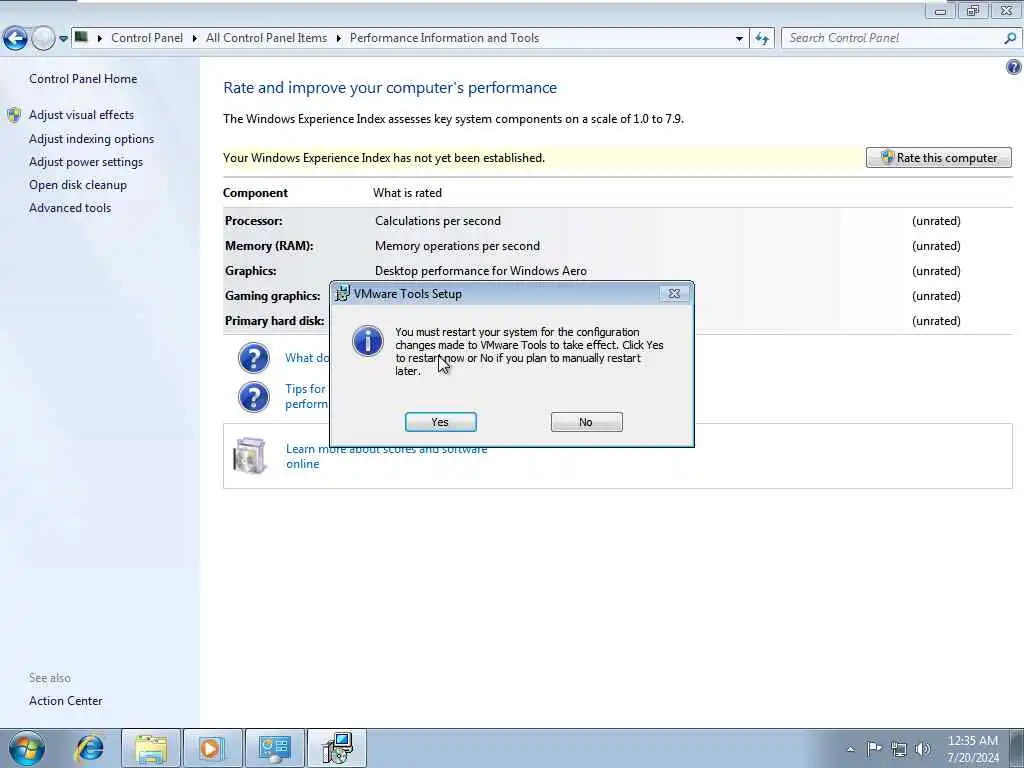The width and height of the screenshot is (1024, 768).
Task: Click Yes to restart now
Action: 440,422
